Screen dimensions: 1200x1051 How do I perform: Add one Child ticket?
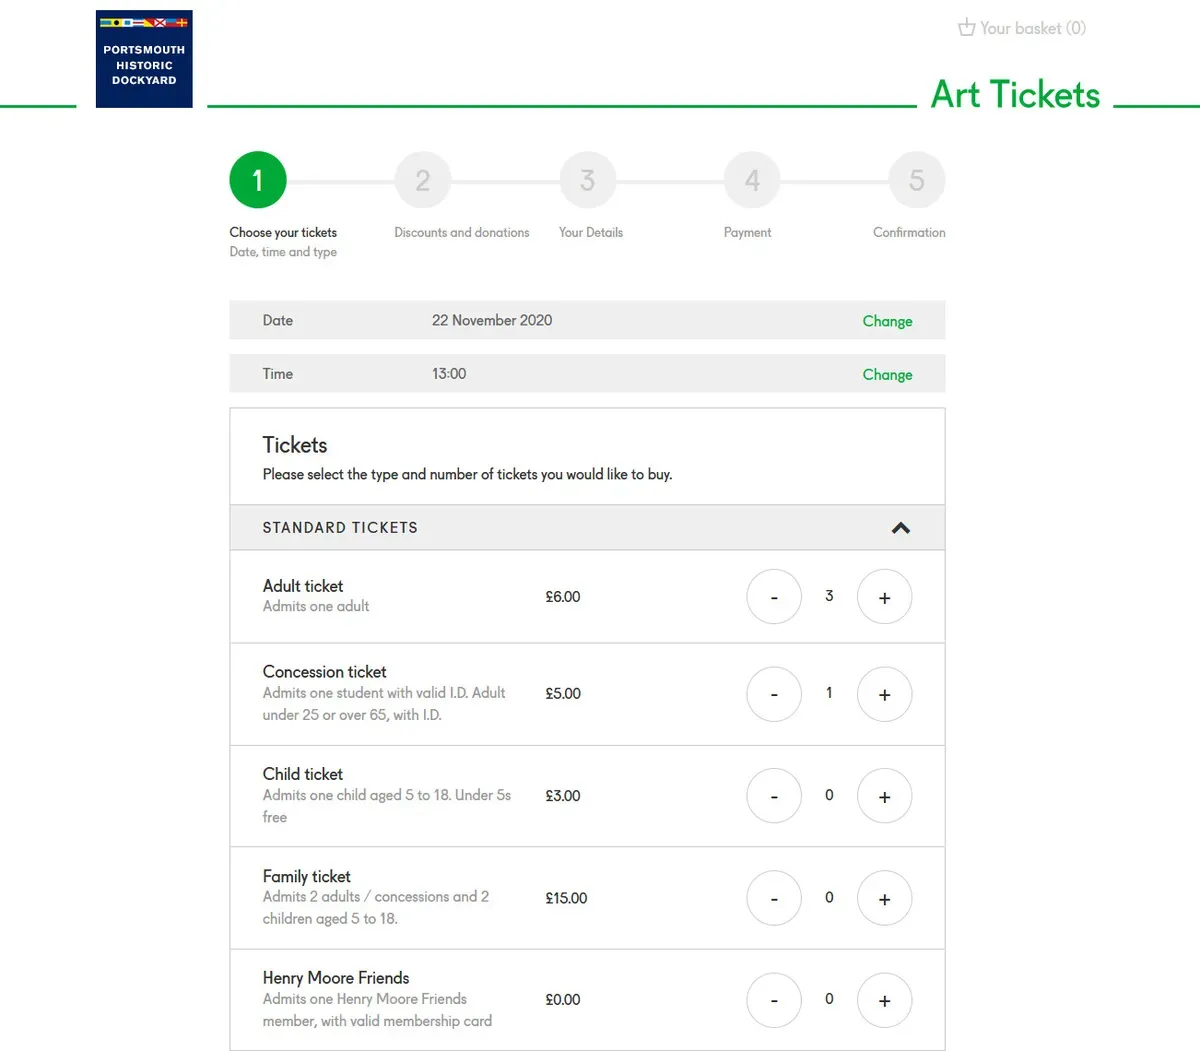pos(884,796)
